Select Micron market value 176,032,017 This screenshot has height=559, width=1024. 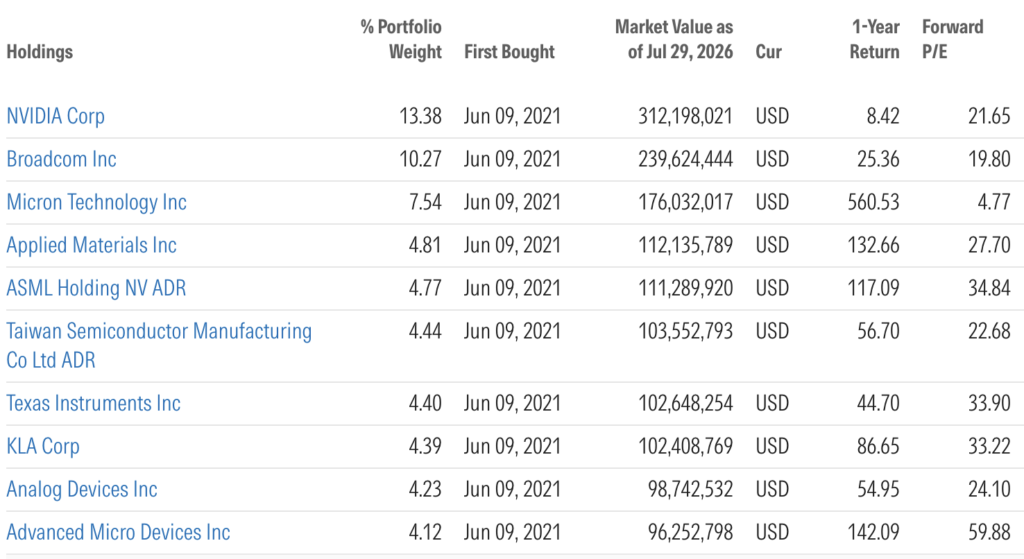click(686, 202)
